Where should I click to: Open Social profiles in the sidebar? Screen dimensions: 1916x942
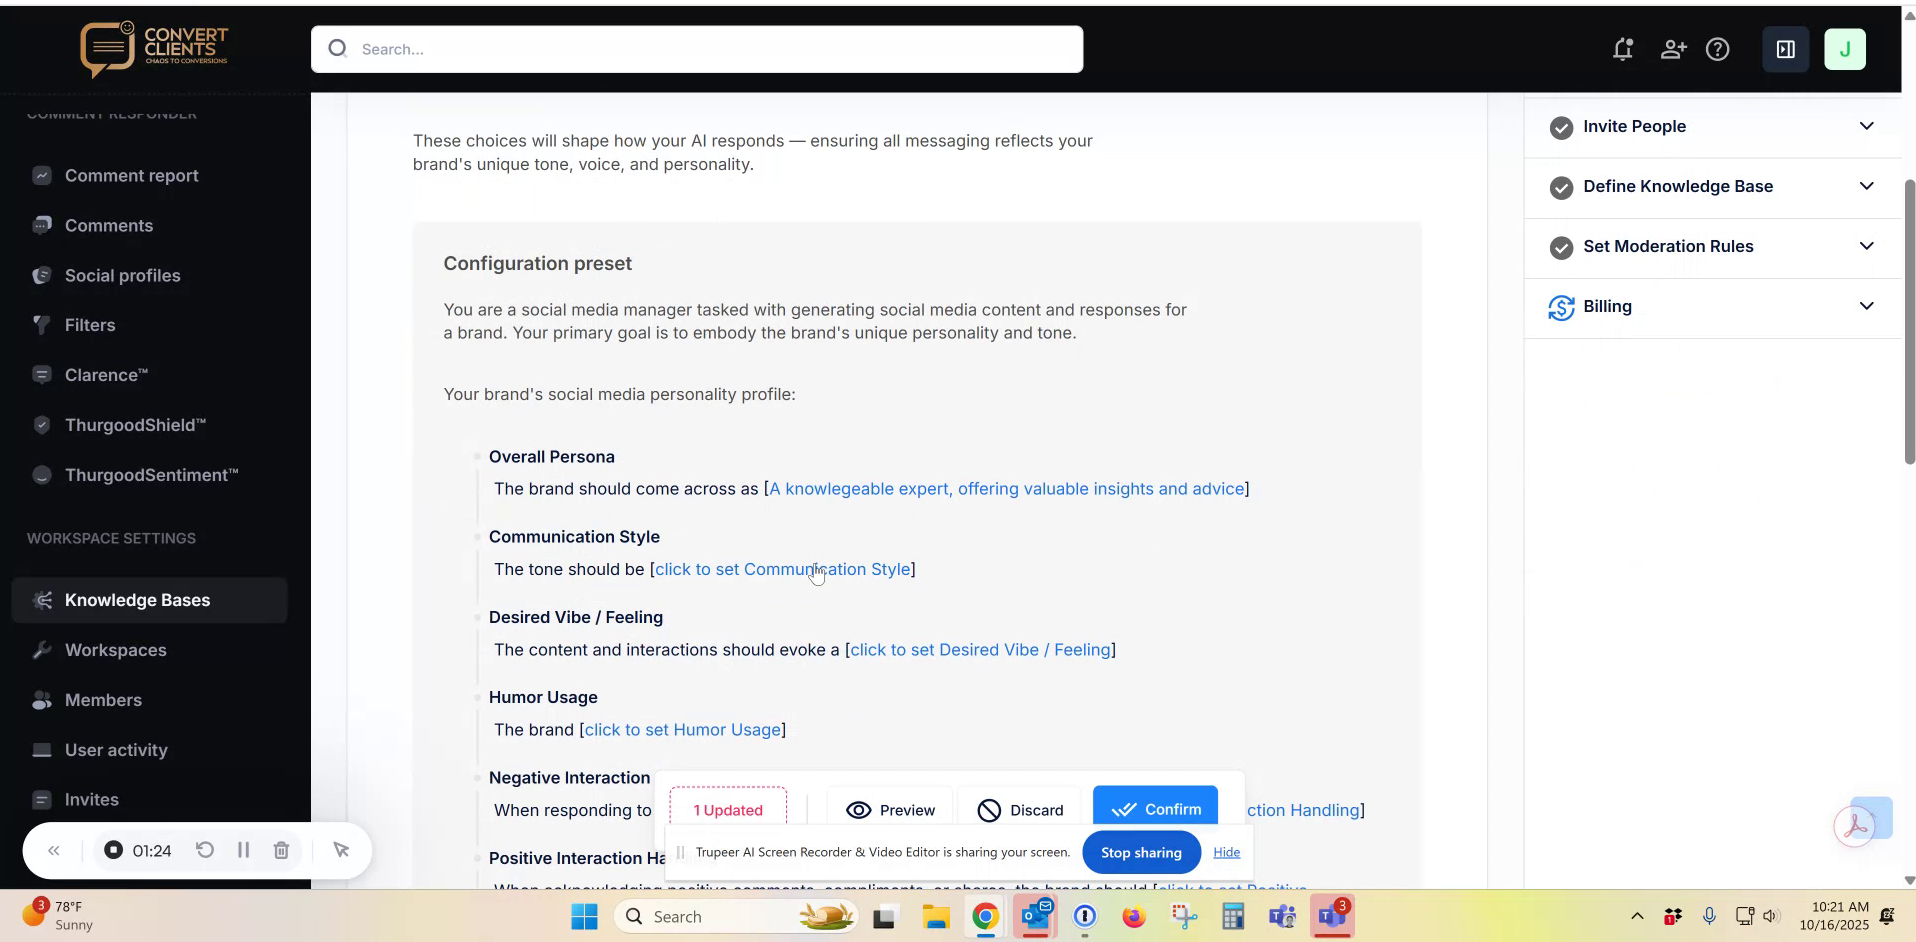click(122, 275)
